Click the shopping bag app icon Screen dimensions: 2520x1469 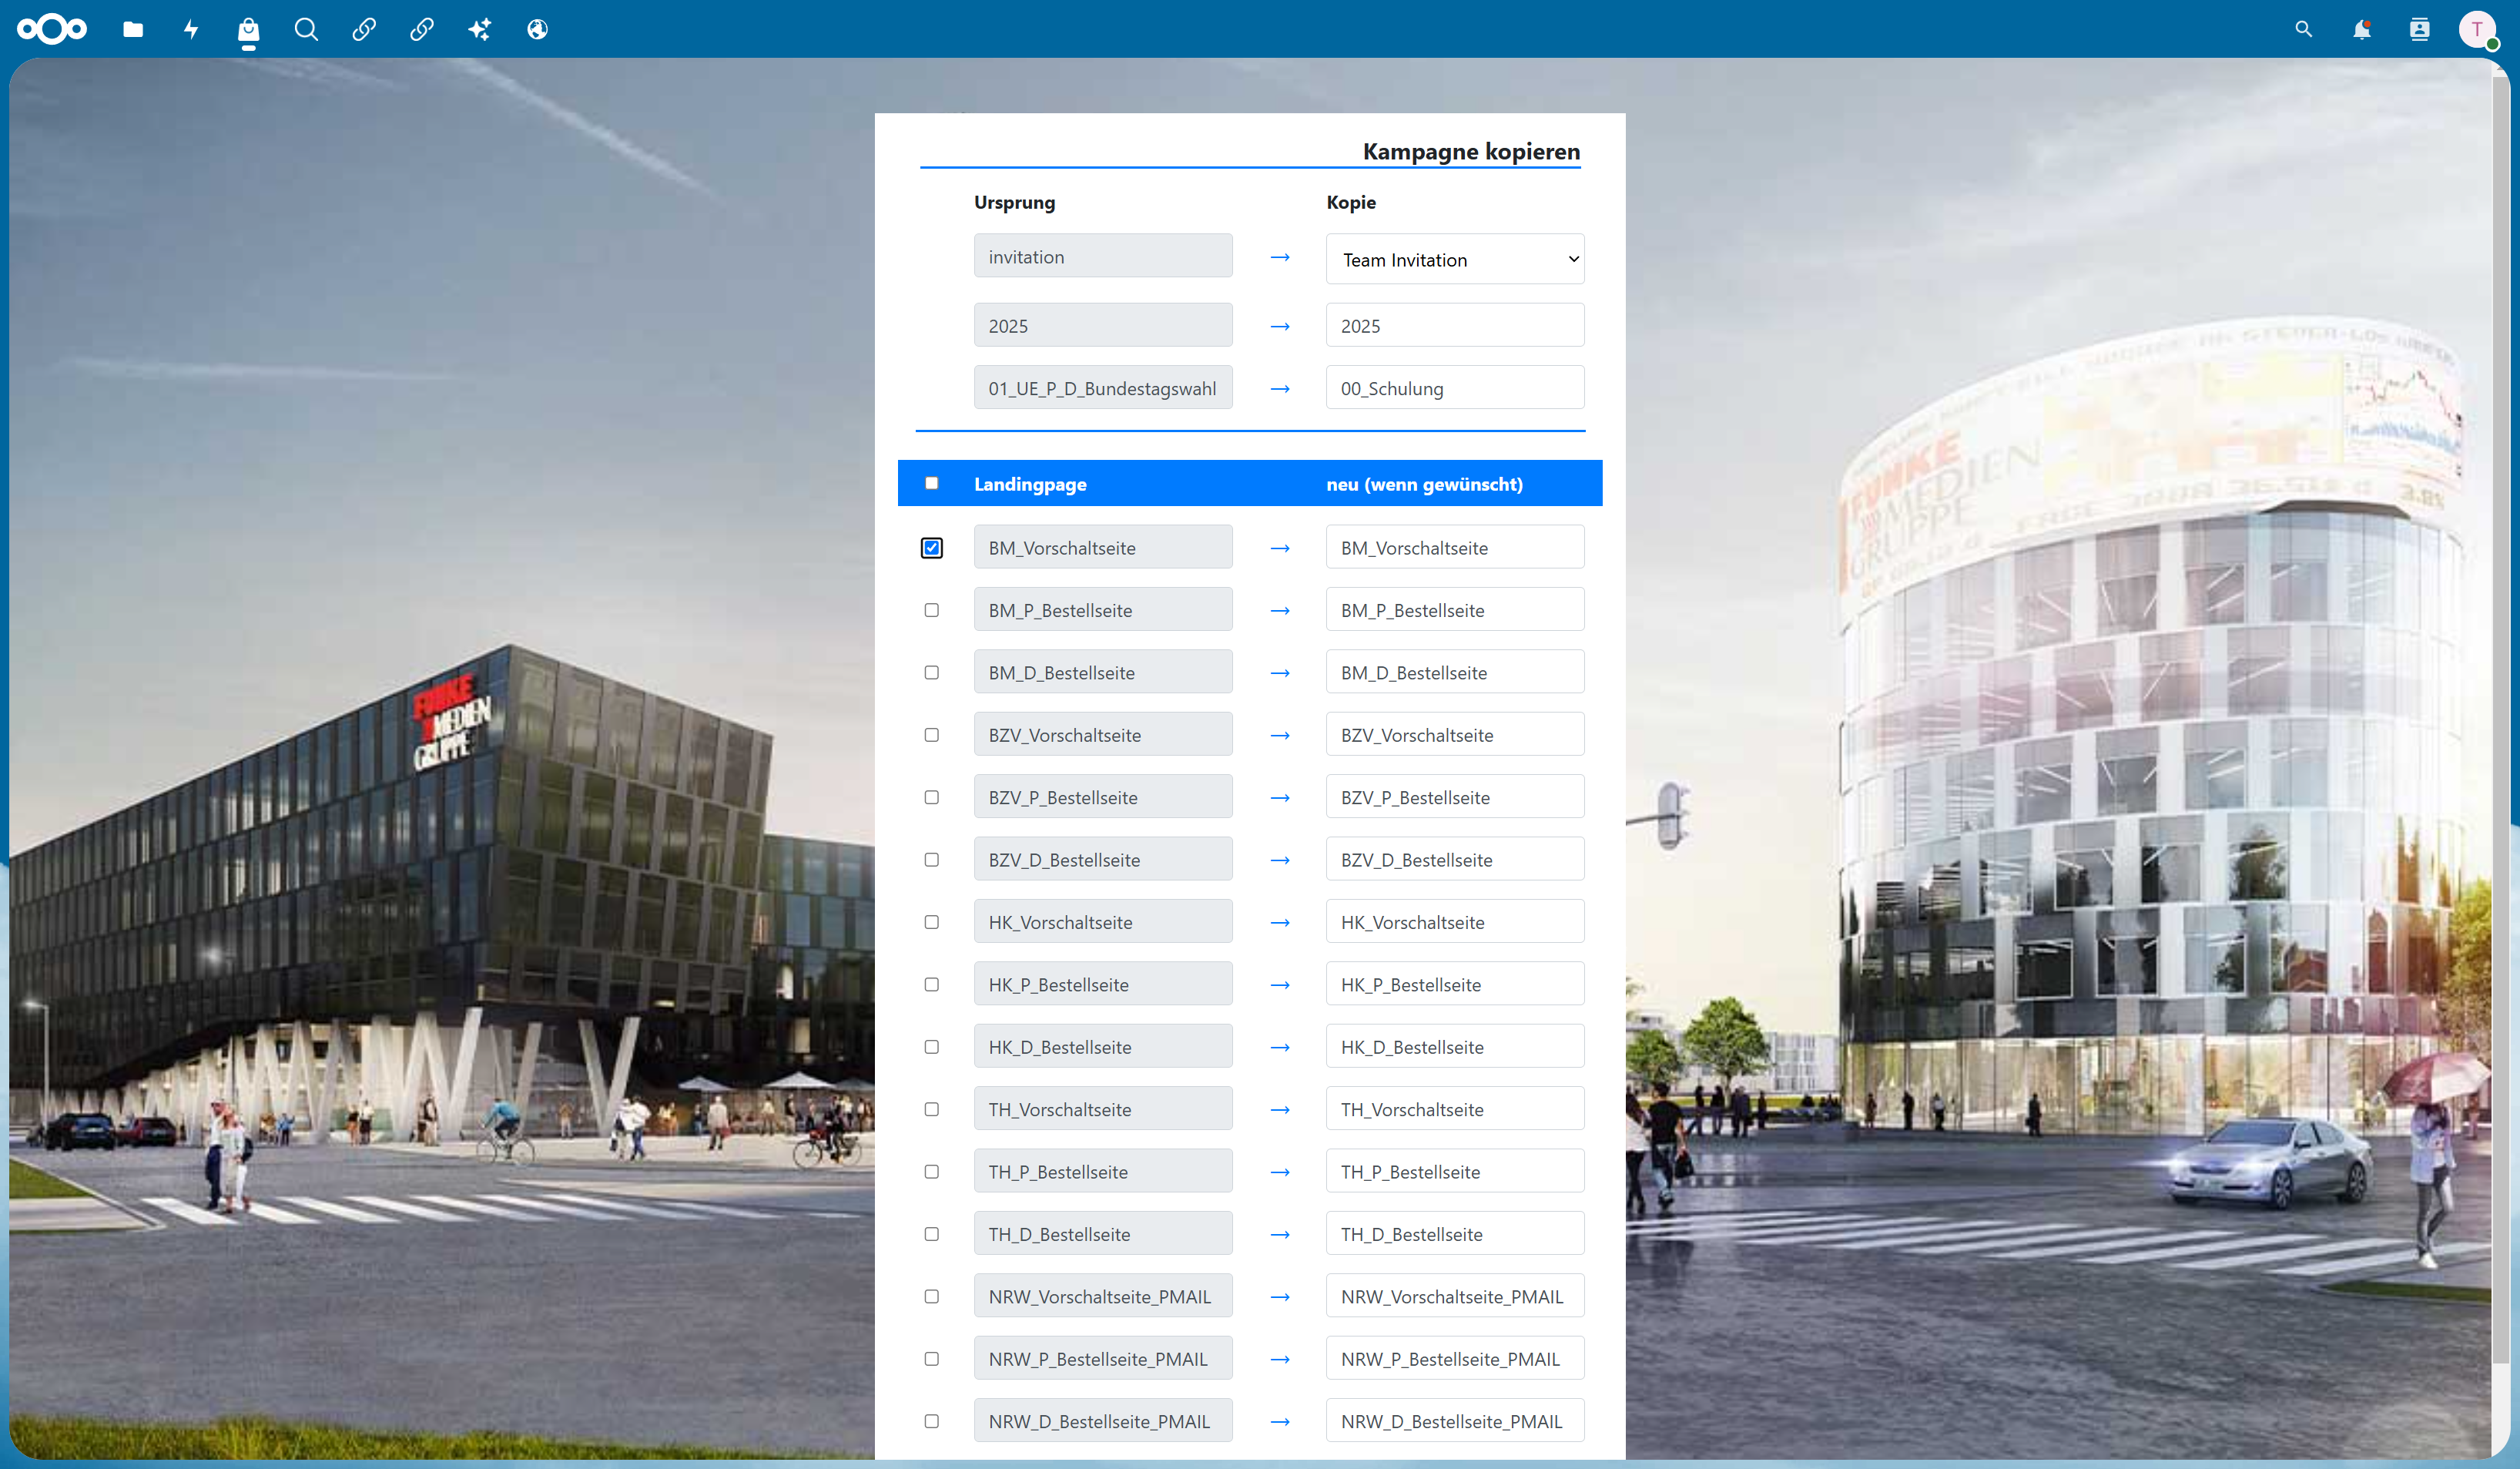249,29
